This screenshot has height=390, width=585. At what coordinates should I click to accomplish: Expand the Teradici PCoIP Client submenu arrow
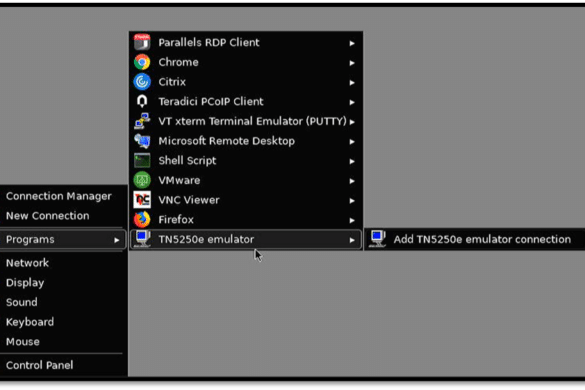click(x=352, y=102)
